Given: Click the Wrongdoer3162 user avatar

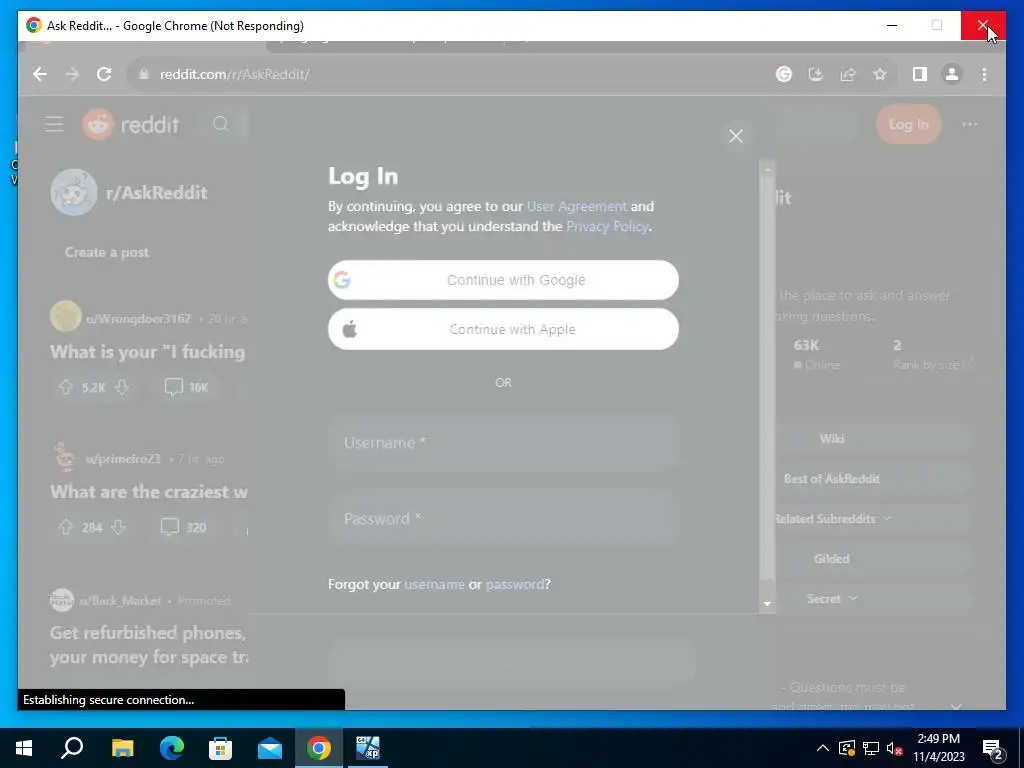Looking at the screenshot, I should 65,317.
